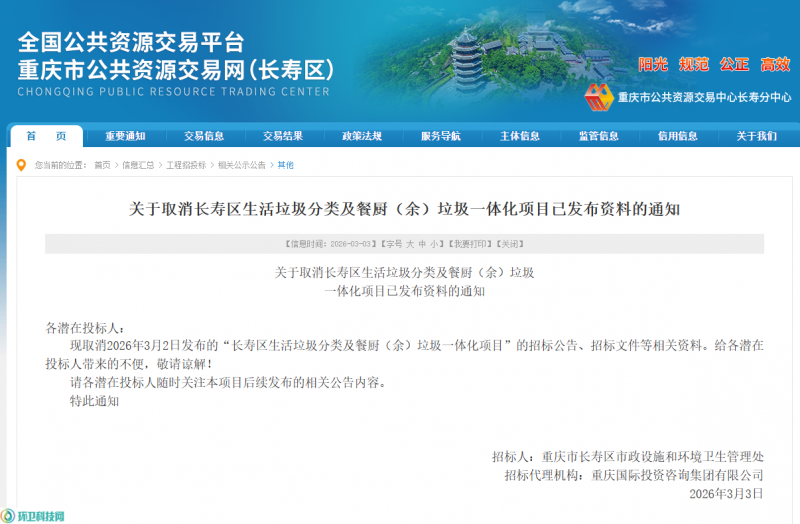Click the Chongqing trading center logo icon
This screenshot has width=800, height=524.
[598, 97]
